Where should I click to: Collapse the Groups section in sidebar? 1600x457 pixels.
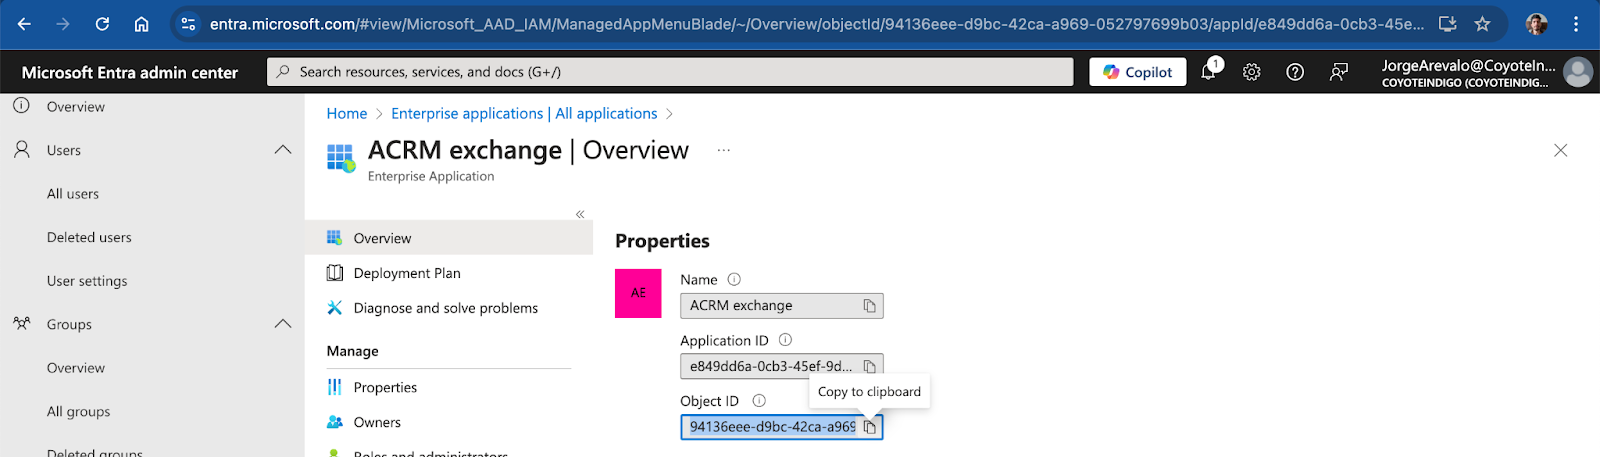point(283,324)
